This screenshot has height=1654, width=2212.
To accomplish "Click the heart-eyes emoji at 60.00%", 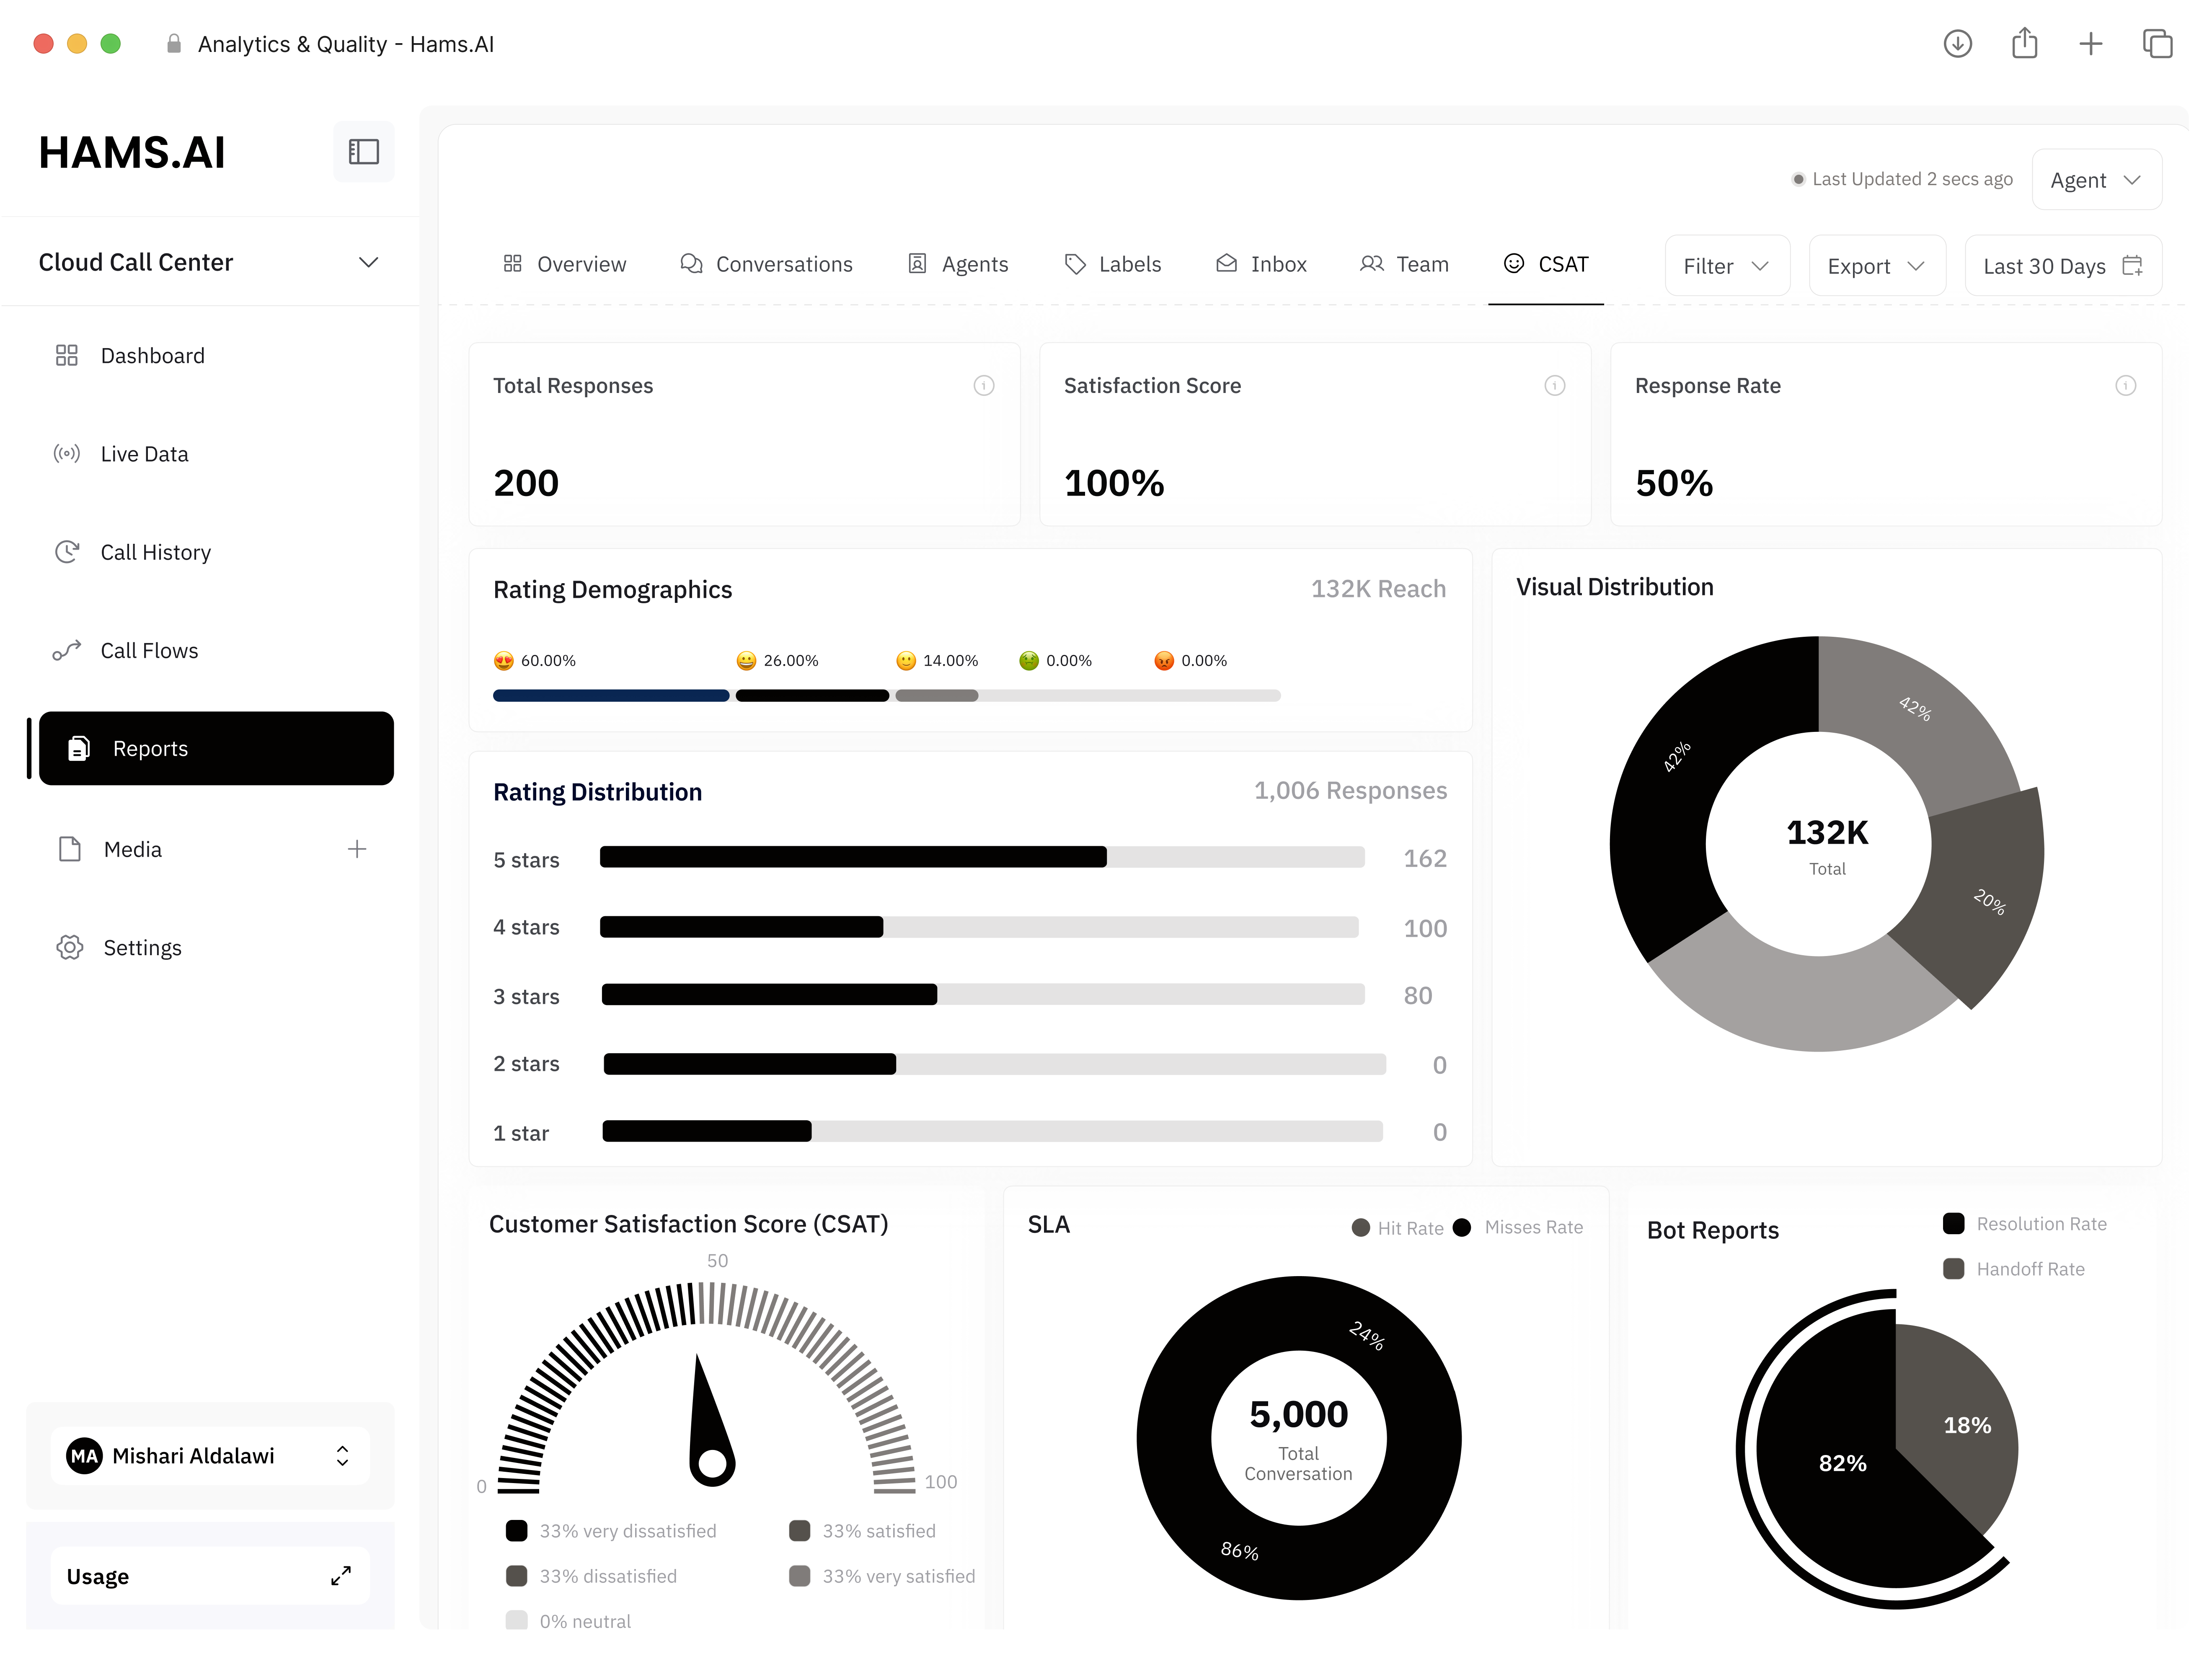I will (504, 661).
